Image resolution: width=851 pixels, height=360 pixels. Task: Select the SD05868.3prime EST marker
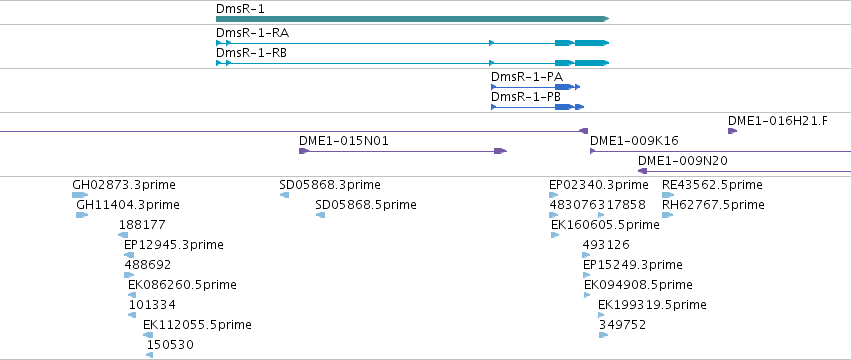click(284, 195)
